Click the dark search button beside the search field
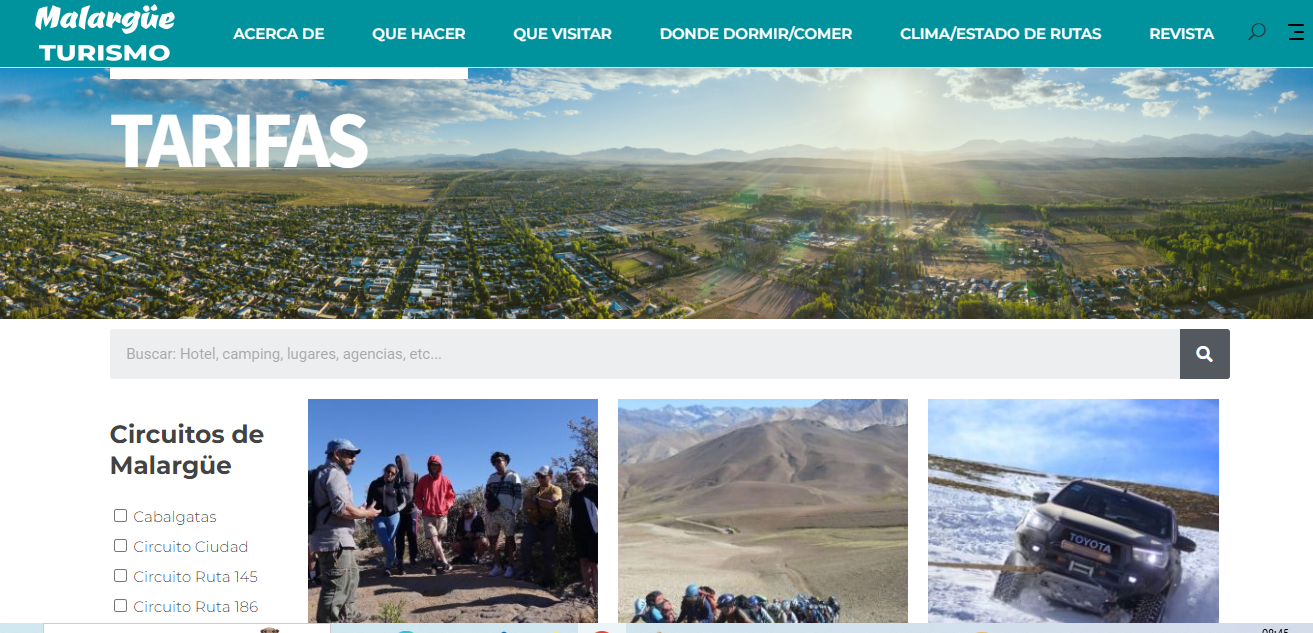The image size is (1313, 633). click(x=1205, y=354)
